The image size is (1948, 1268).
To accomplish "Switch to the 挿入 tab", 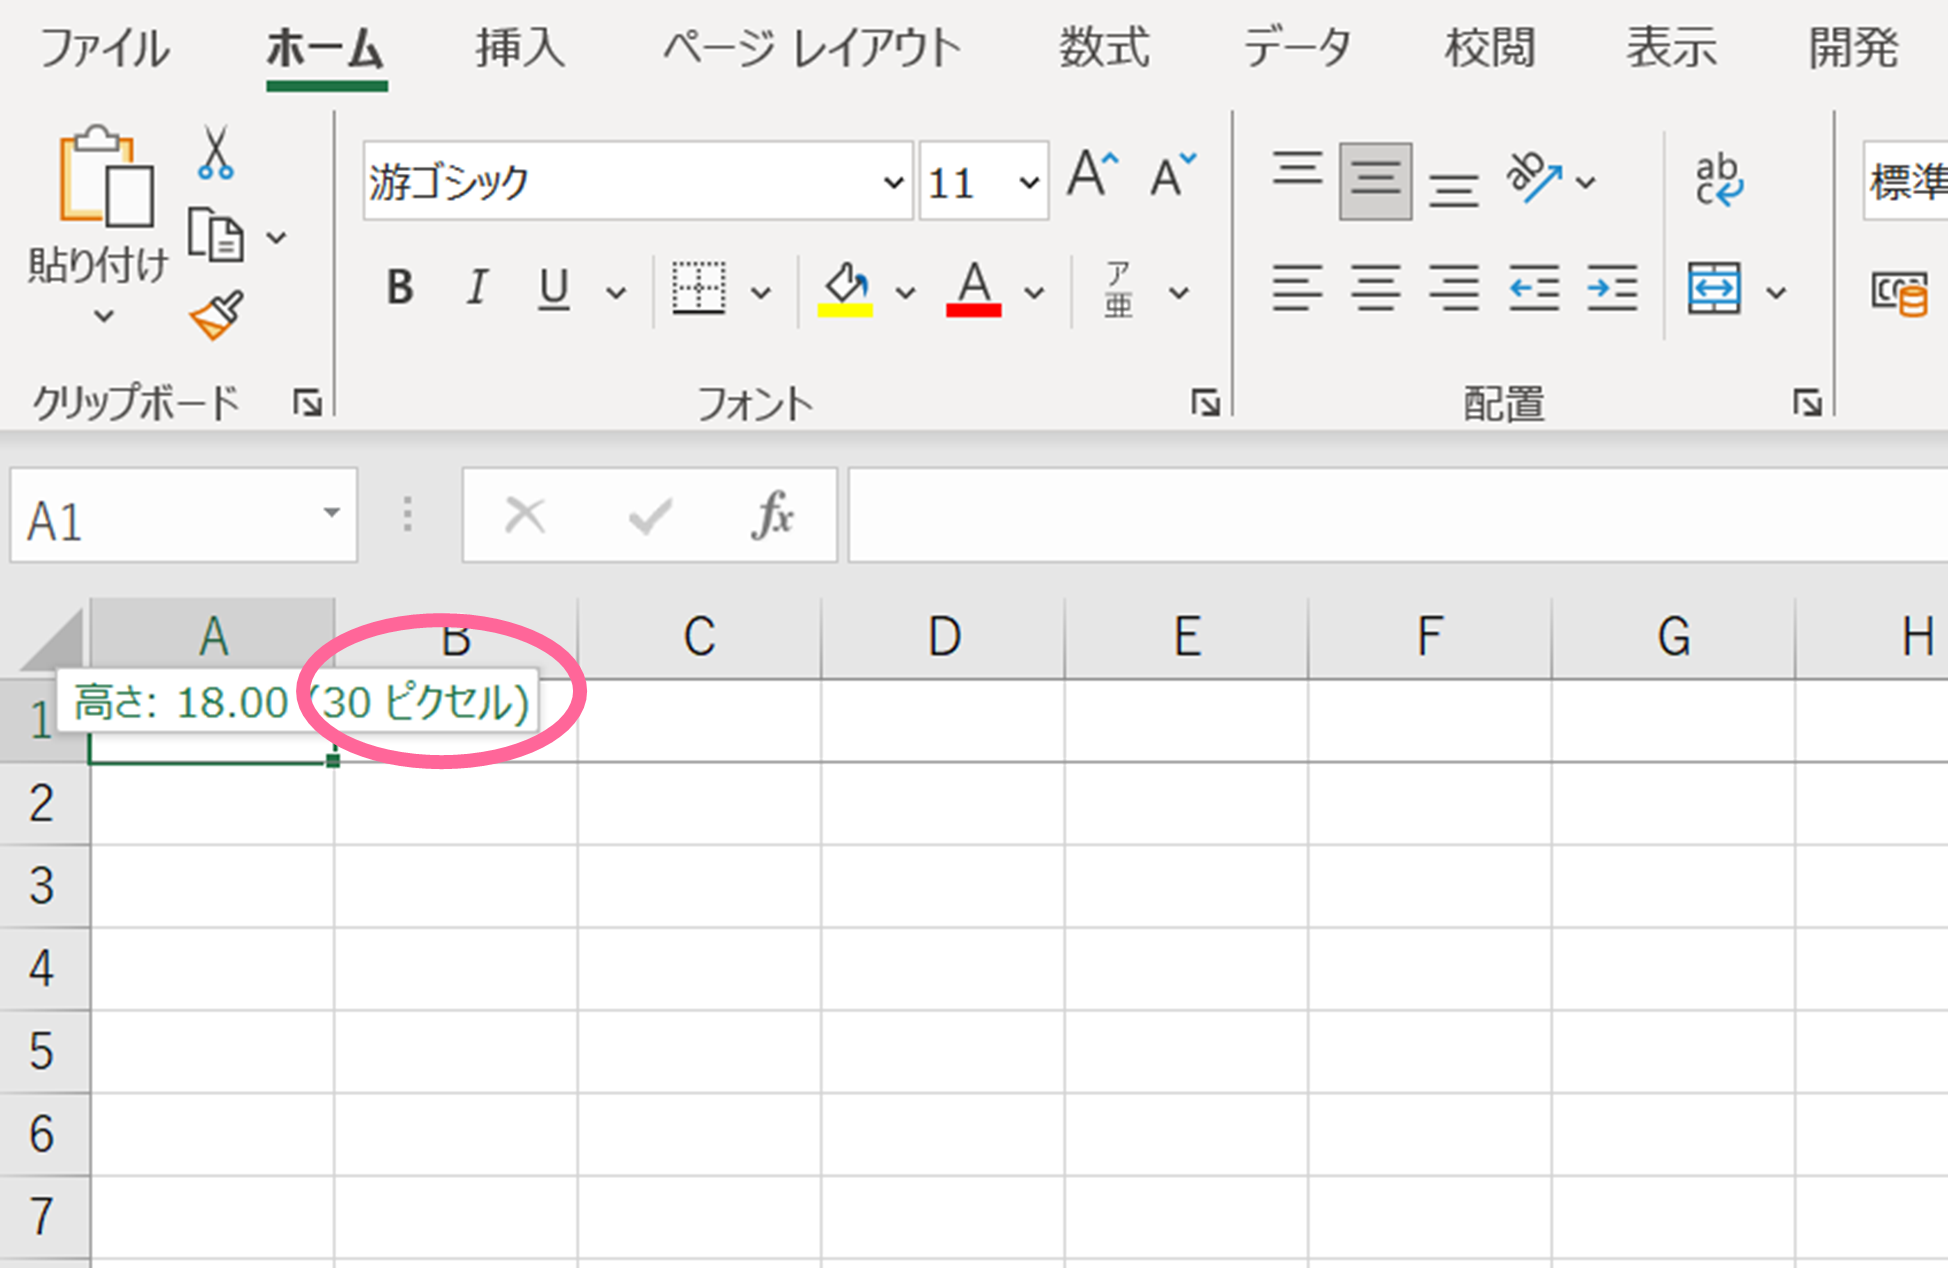I will 520,48.
